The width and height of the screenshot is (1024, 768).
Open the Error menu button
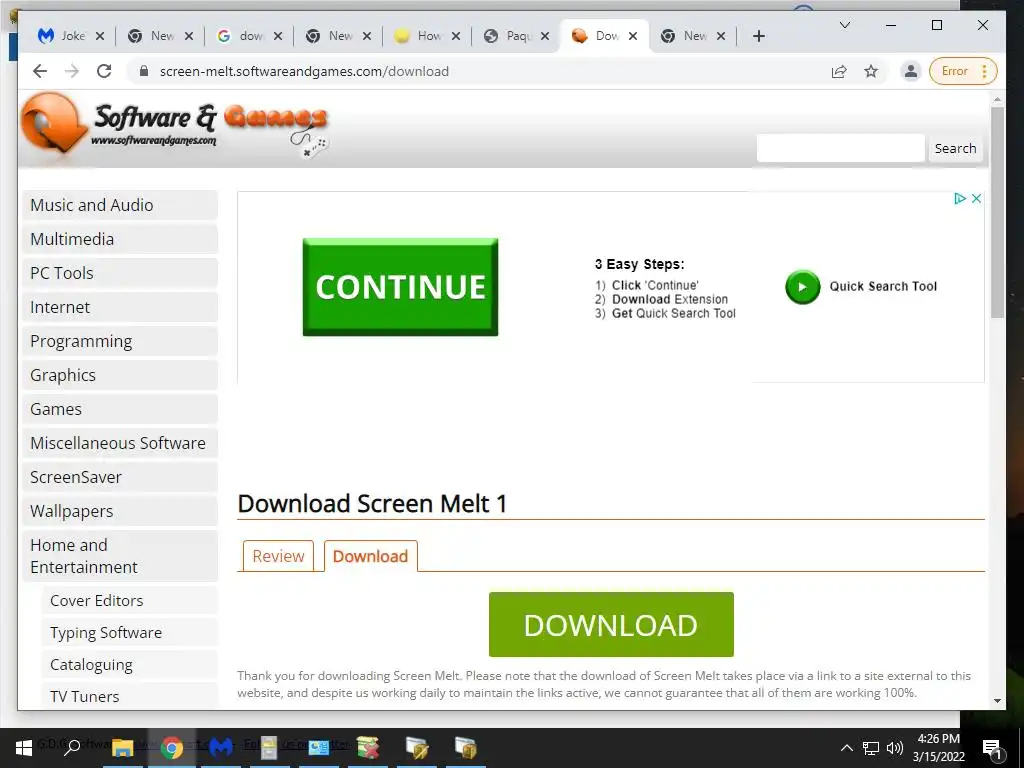(963, 71)
